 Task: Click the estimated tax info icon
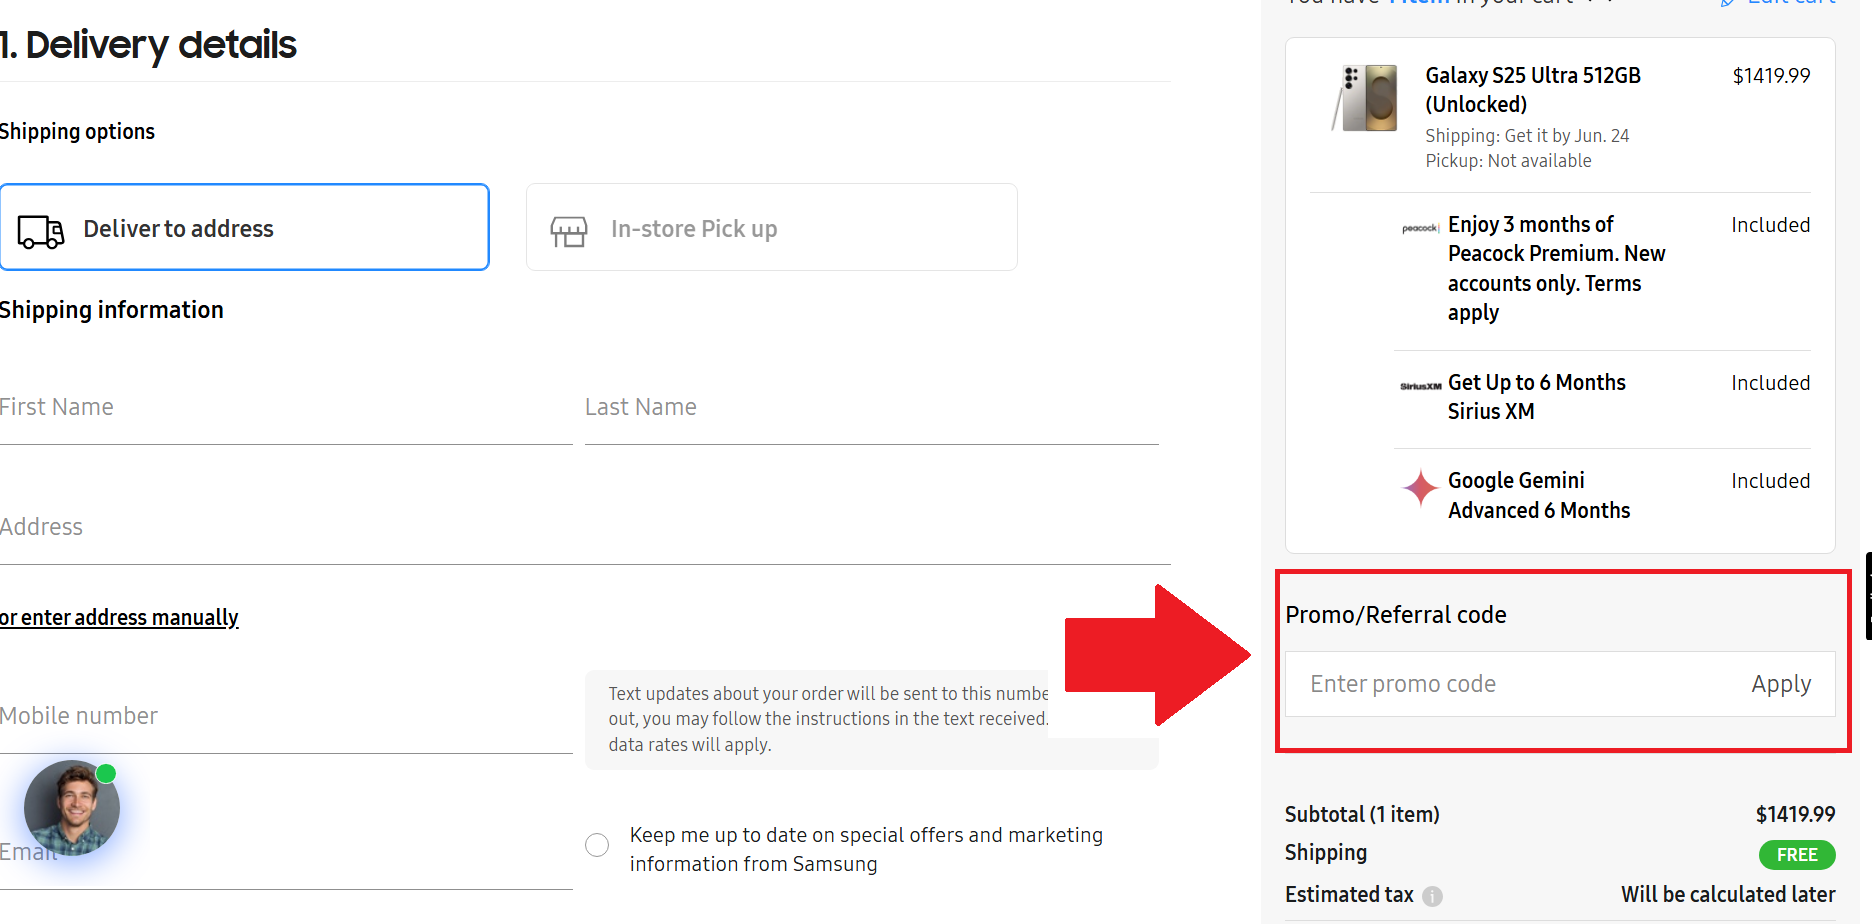1432,896
